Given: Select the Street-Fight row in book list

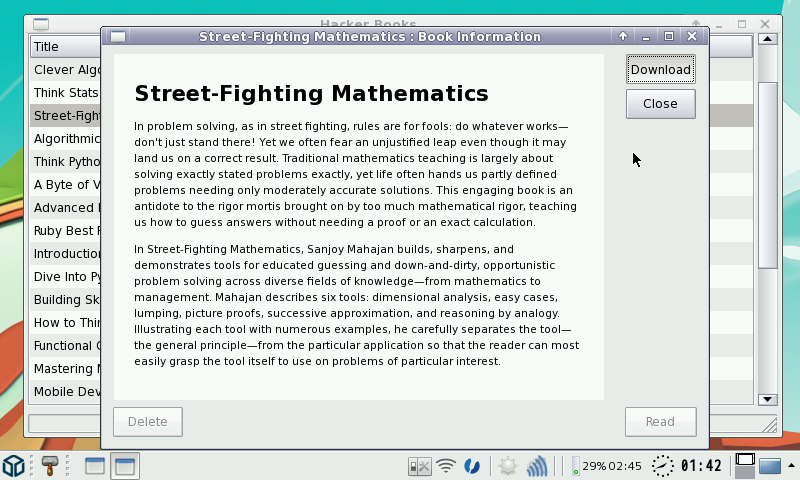Looking at the screenshot, I should [x=65, y=115].
